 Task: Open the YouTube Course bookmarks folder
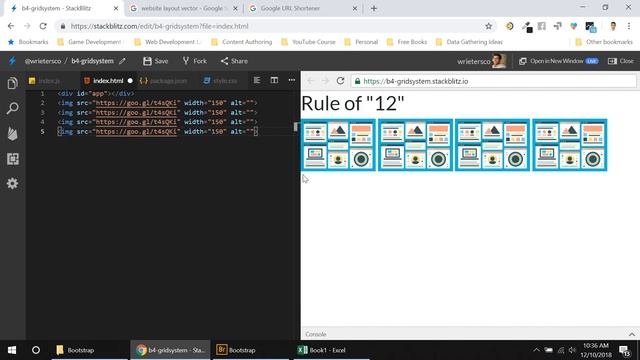309,42
